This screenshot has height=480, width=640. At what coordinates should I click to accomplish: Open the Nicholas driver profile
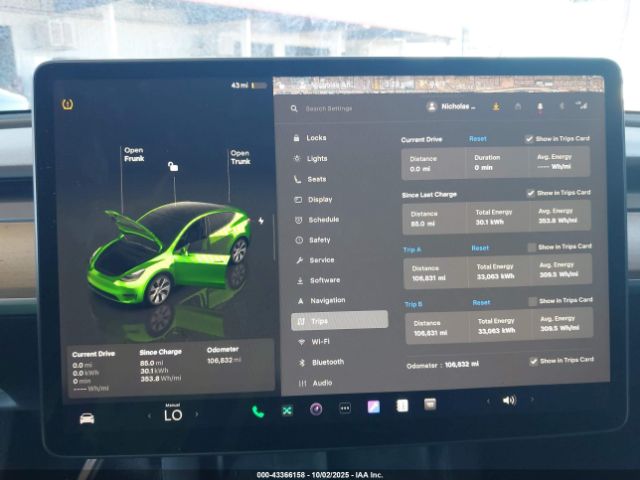(x=451, y=107)
